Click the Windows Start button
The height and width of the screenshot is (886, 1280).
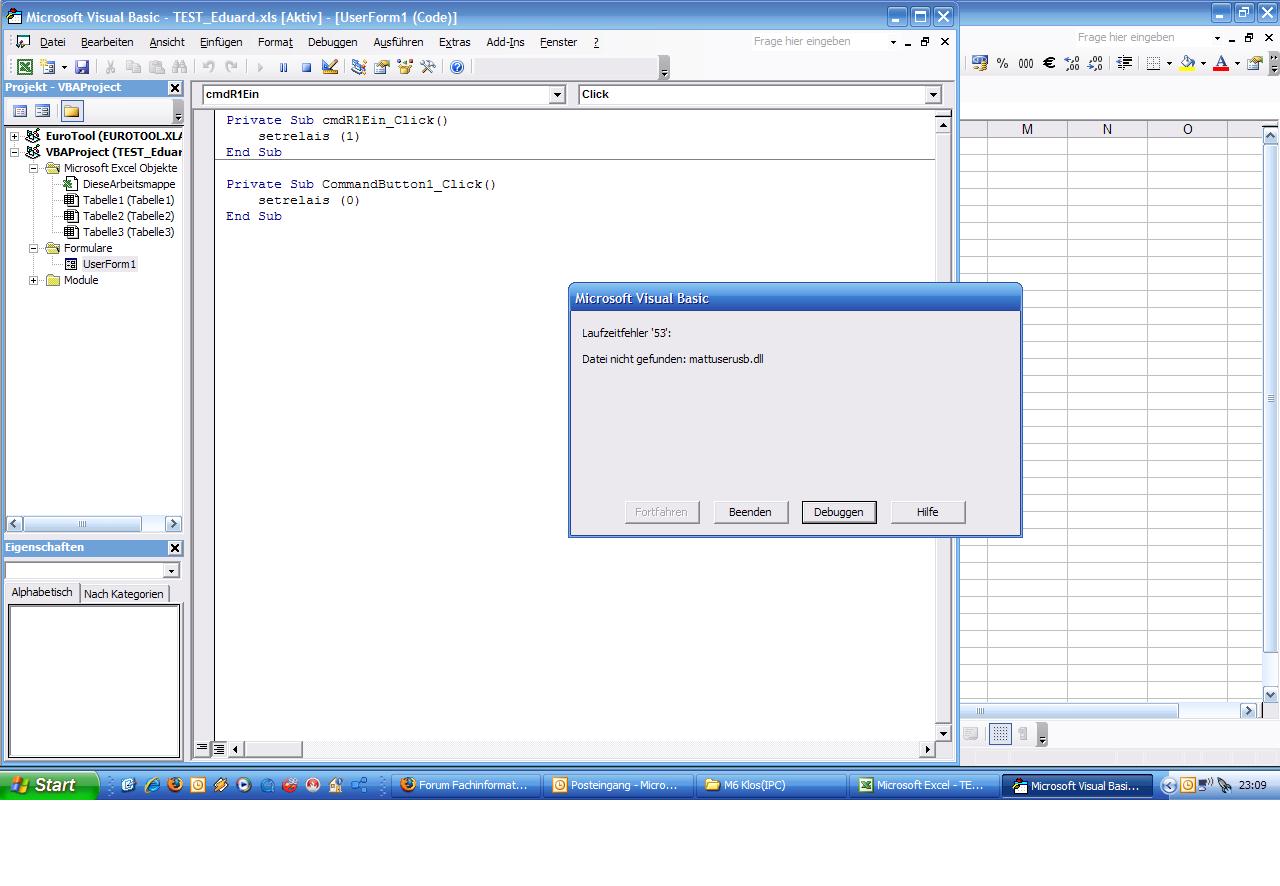click(49, 786)
